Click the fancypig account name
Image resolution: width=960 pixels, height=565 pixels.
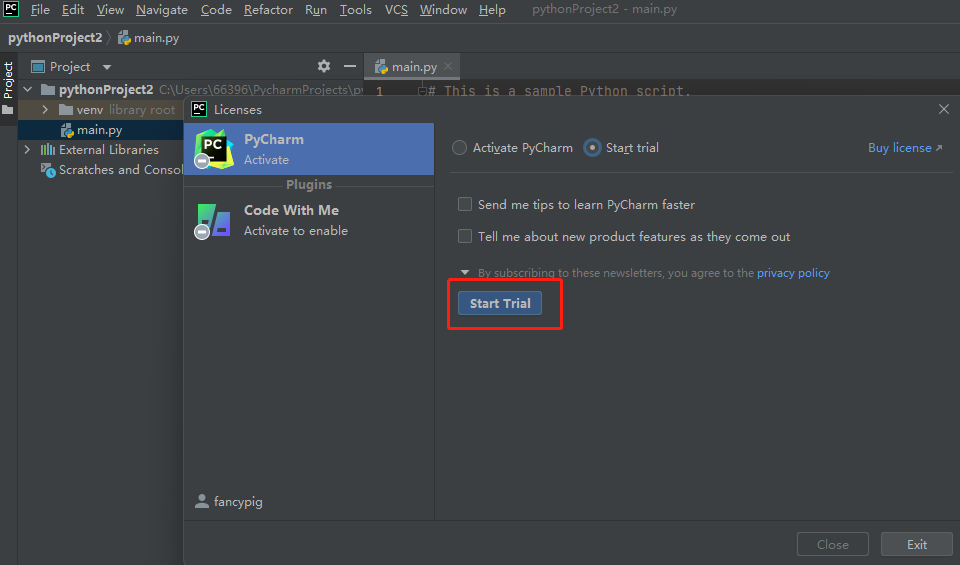pyautogui.click(x=238, y=502)
